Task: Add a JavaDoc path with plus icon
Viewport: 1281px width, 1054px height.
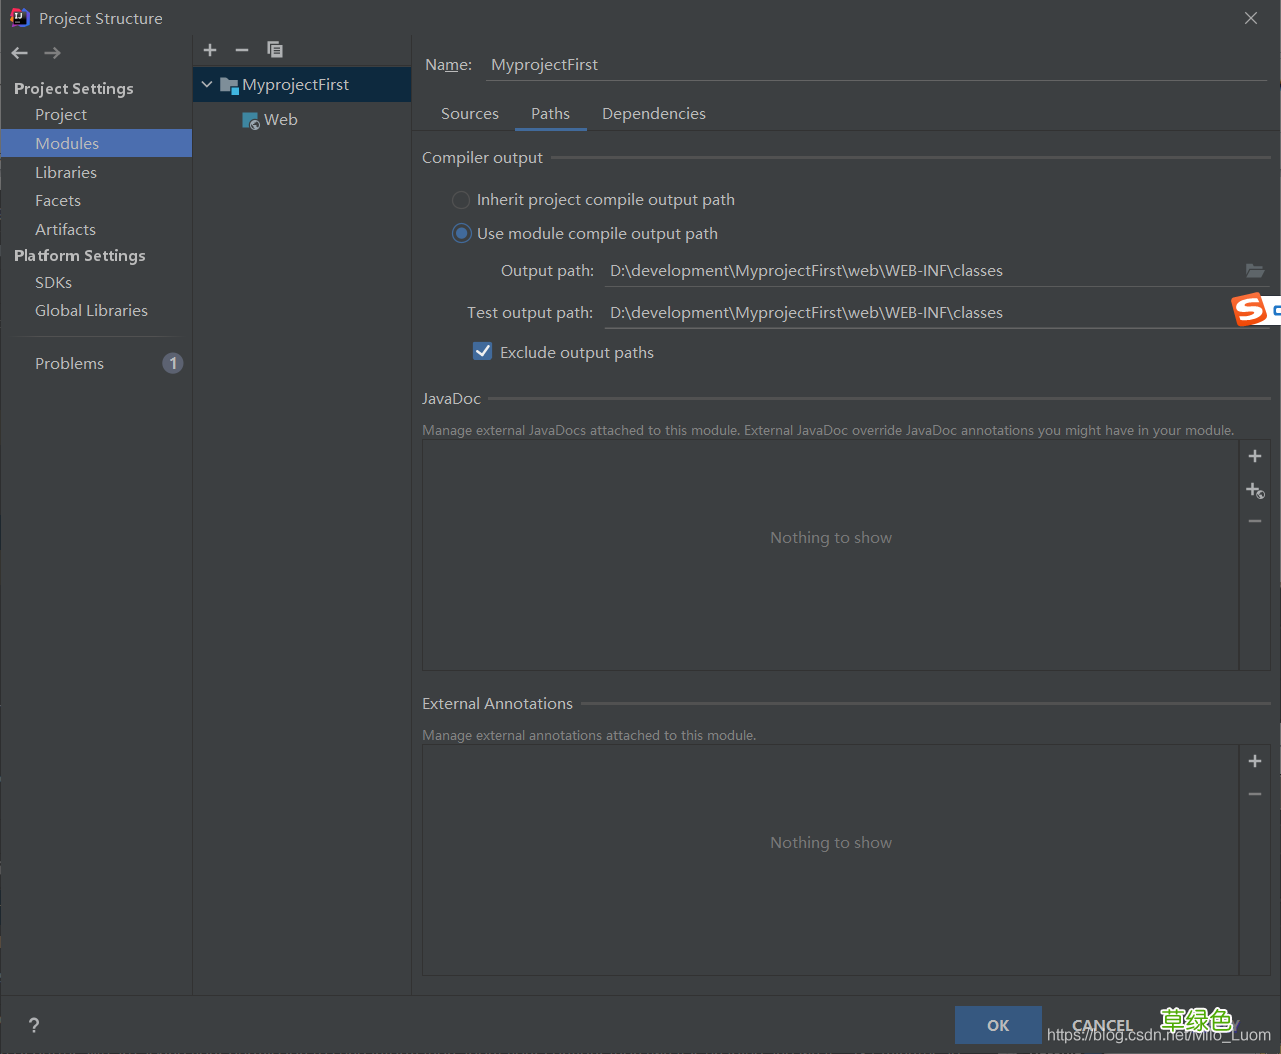Action: coord(1255,456)
